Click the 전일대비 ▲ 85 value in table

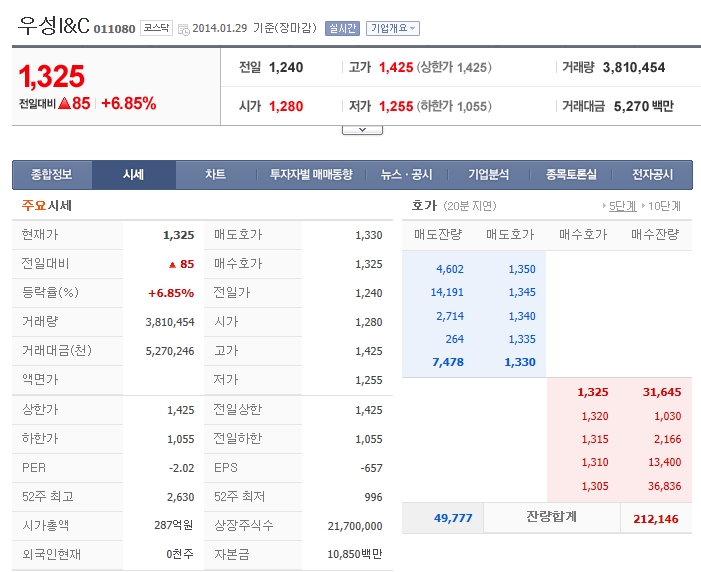(x=181, y=264)
